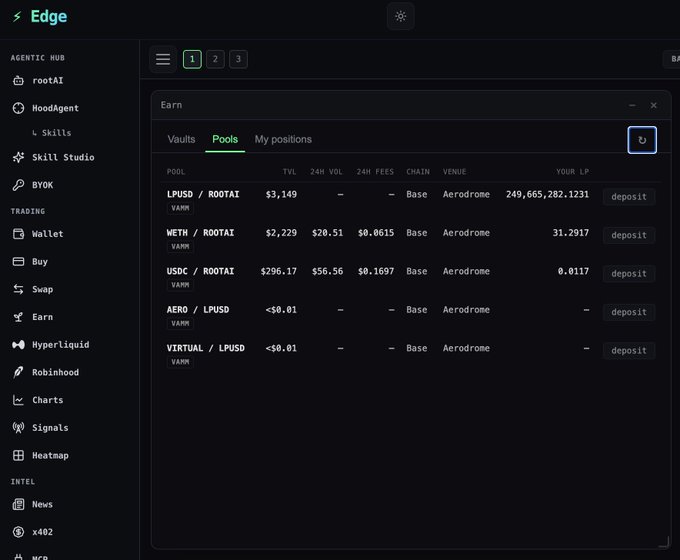This screenshot has height=560, width=680.
Task: Deposit into WETH / ROOTAI pool
Action: (x=629, y=235)
